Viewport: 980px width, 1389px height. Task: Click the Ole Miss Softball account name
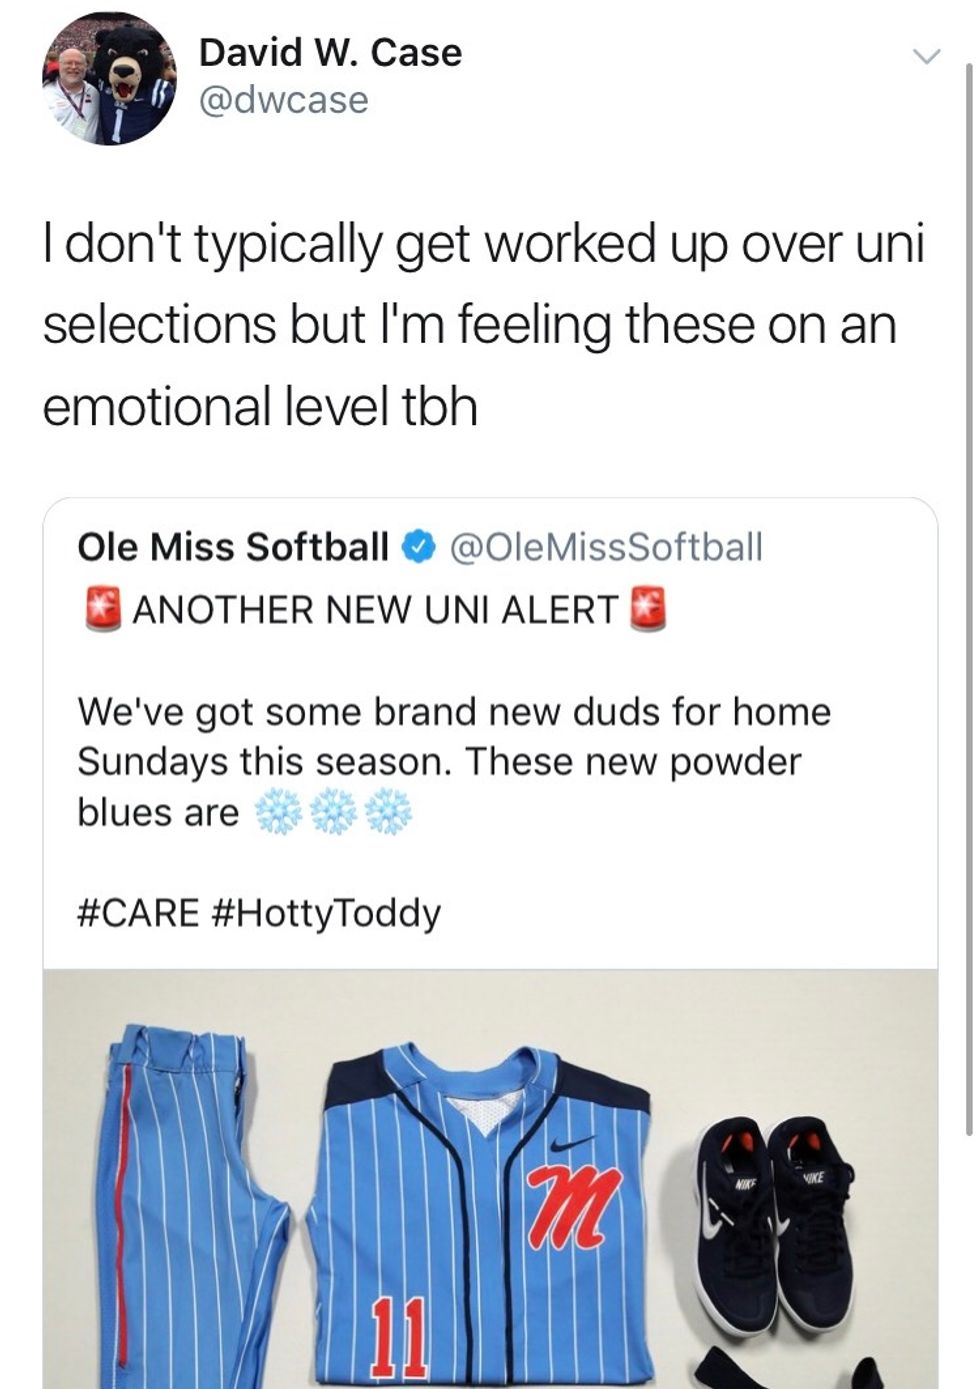233,547
